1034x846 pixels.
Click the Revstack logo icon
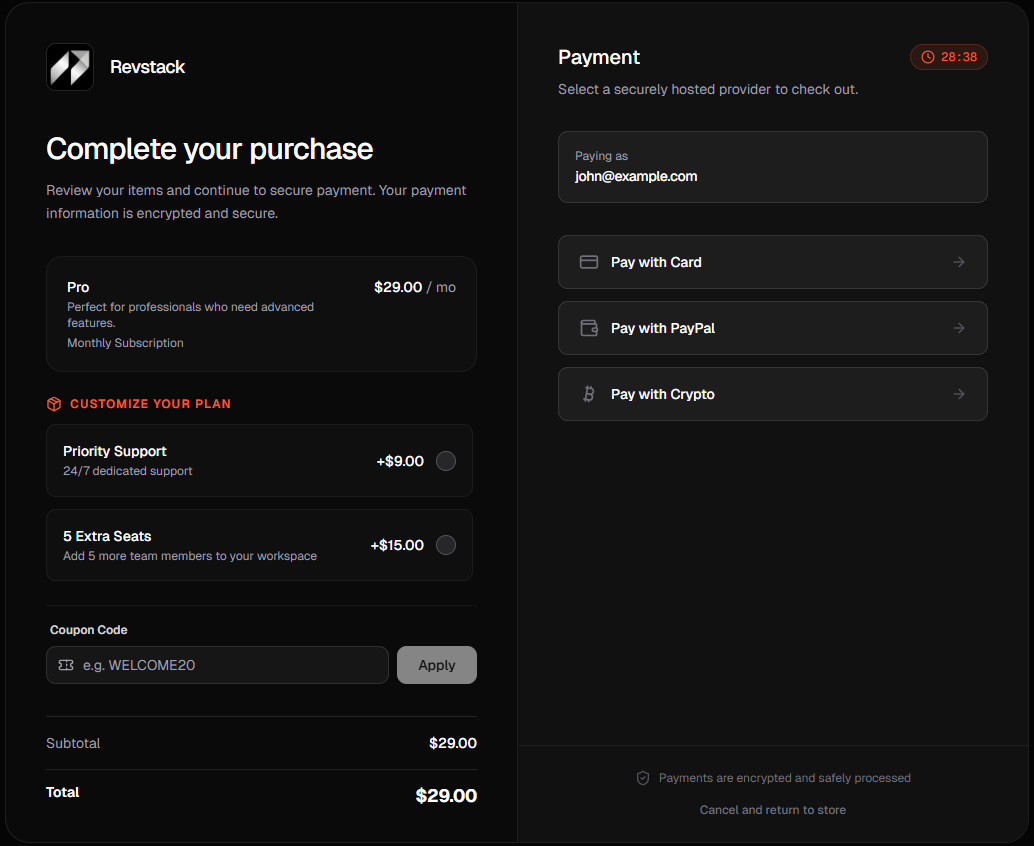click(x=68, y=67)
